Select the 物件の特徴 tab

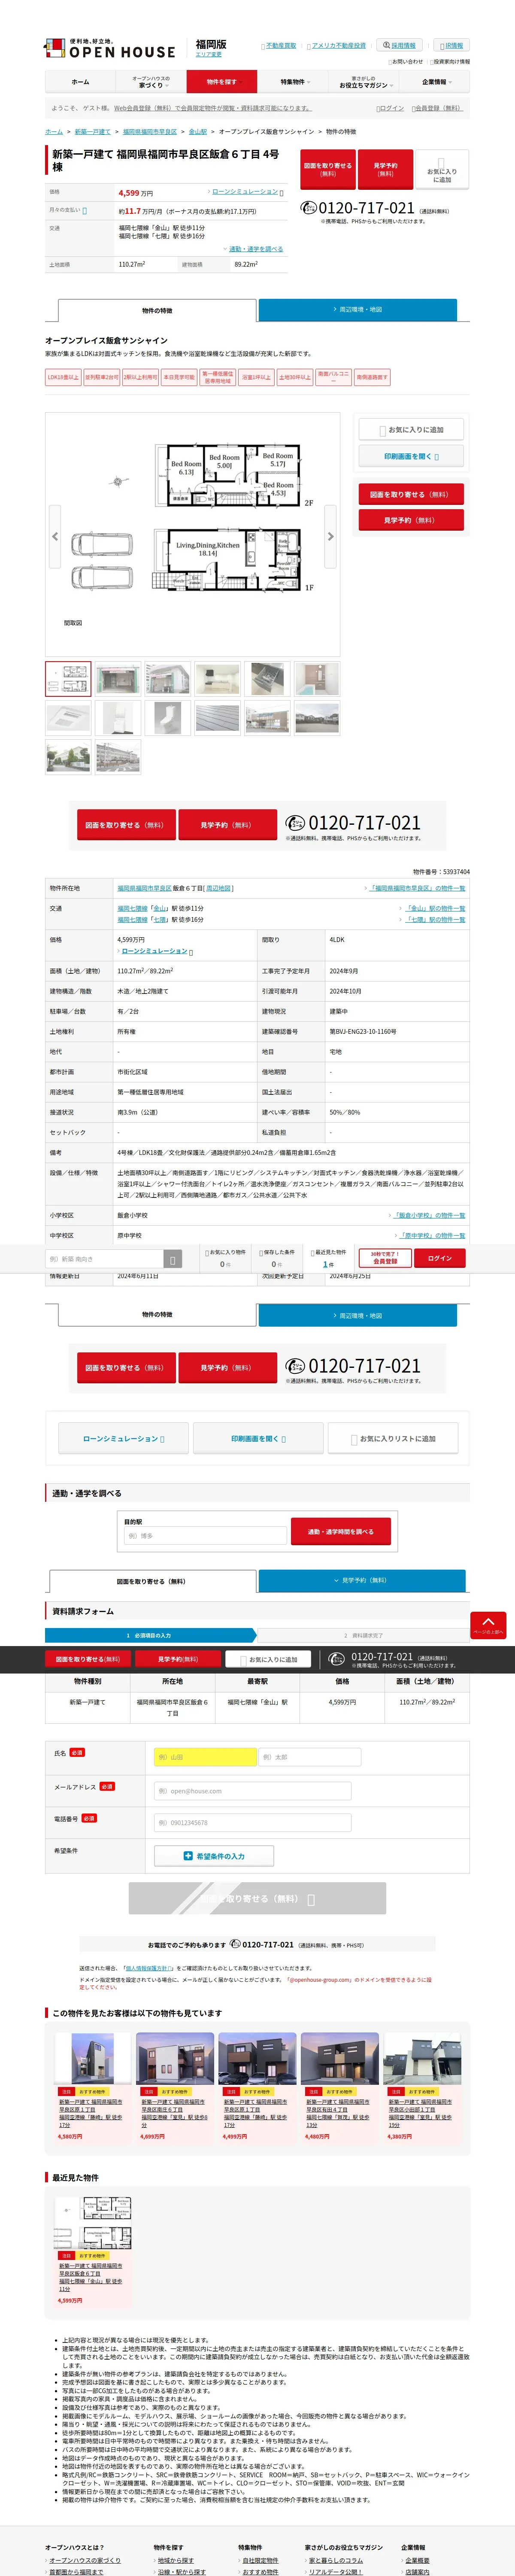pyautogui.click(x=157, y=310)
